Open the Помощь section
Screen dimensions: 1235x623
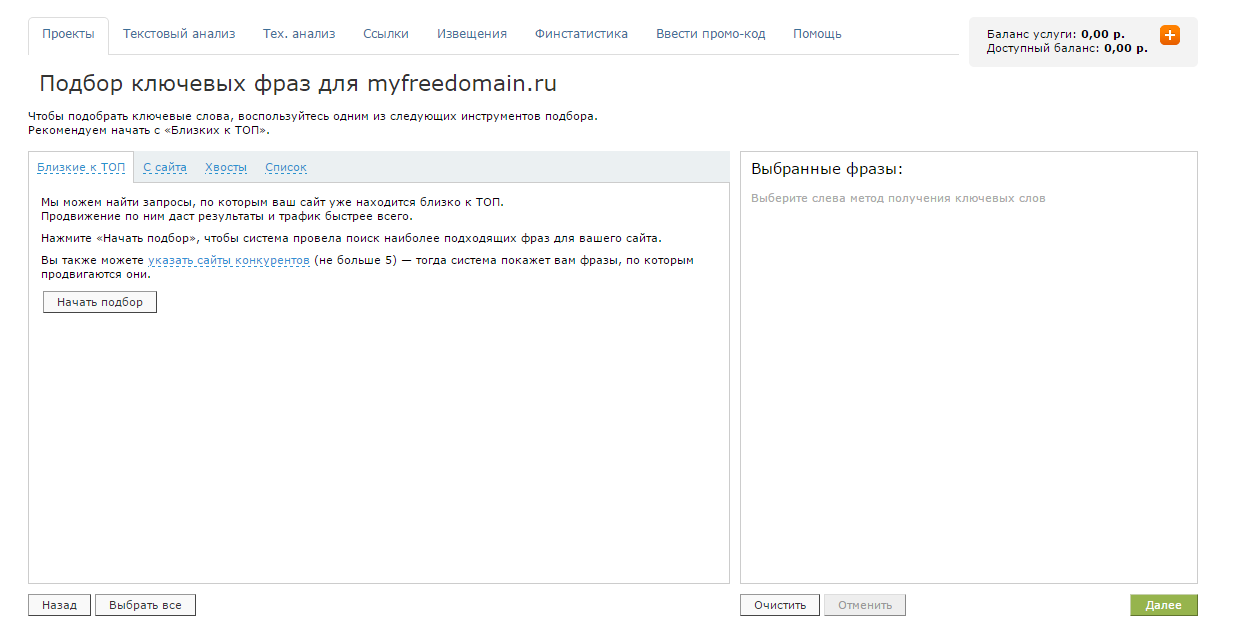tap(817, 34)
